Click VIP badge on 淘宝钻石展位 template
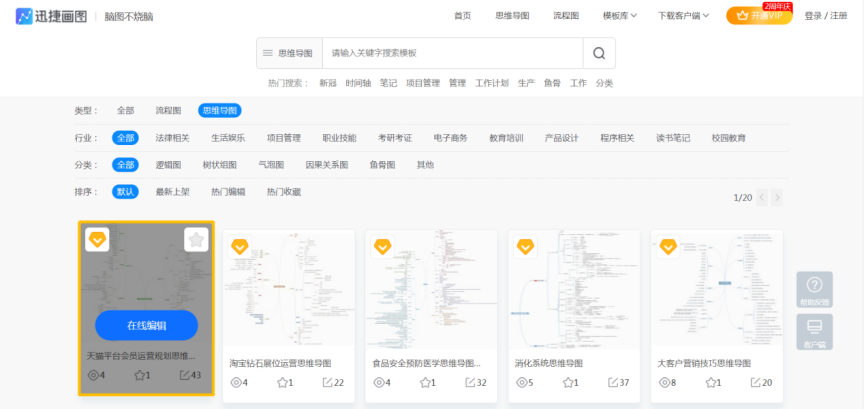864x409 pixels. click(240, 246)
